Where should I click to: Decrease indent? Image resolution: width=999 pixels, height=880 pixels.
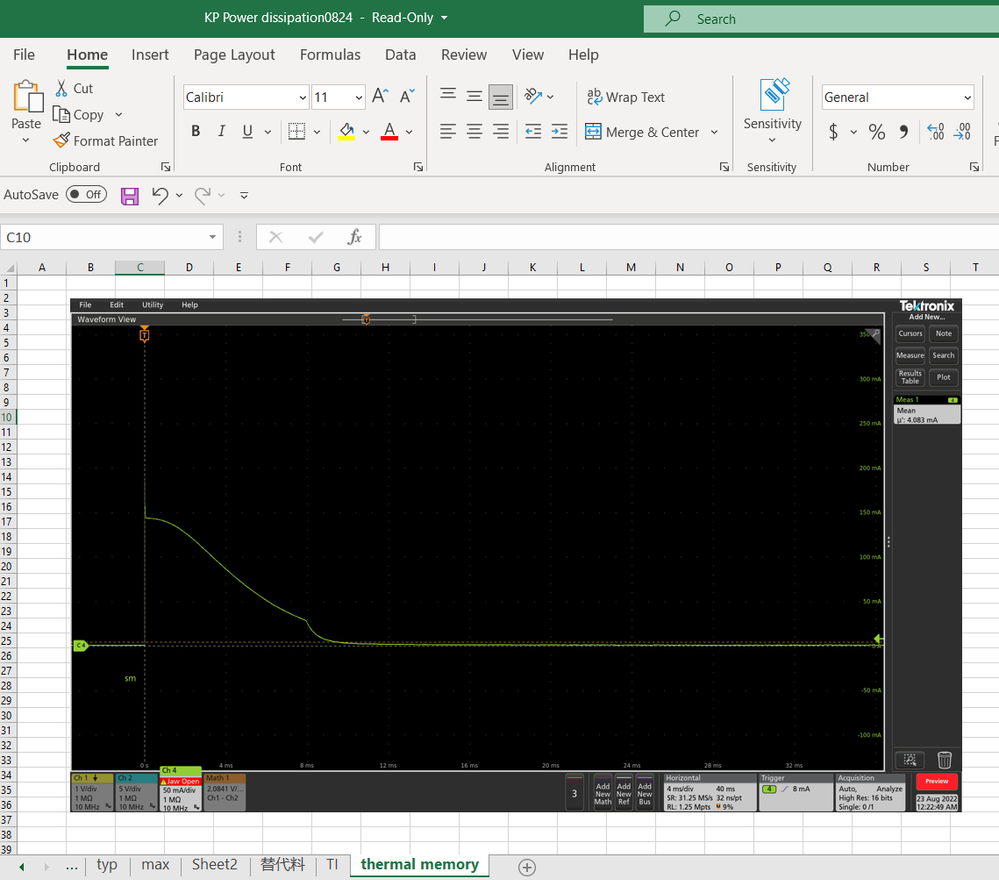[x=533, y=131]
